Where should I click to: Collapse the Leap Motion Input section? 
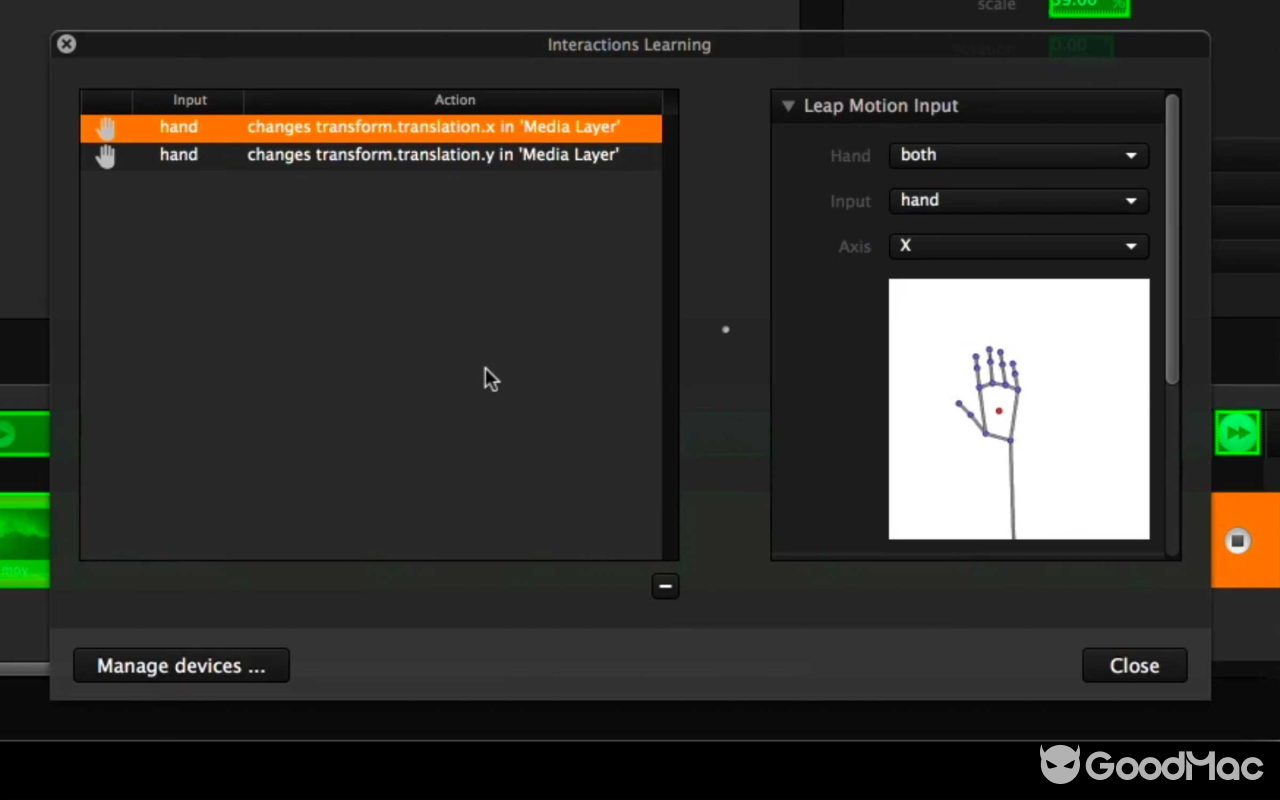788,106
